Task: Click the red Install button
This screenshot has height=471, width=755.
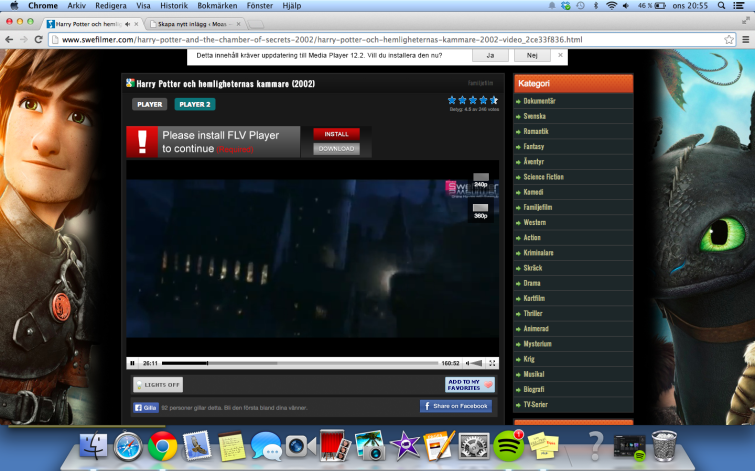Action: click(336, 133)
